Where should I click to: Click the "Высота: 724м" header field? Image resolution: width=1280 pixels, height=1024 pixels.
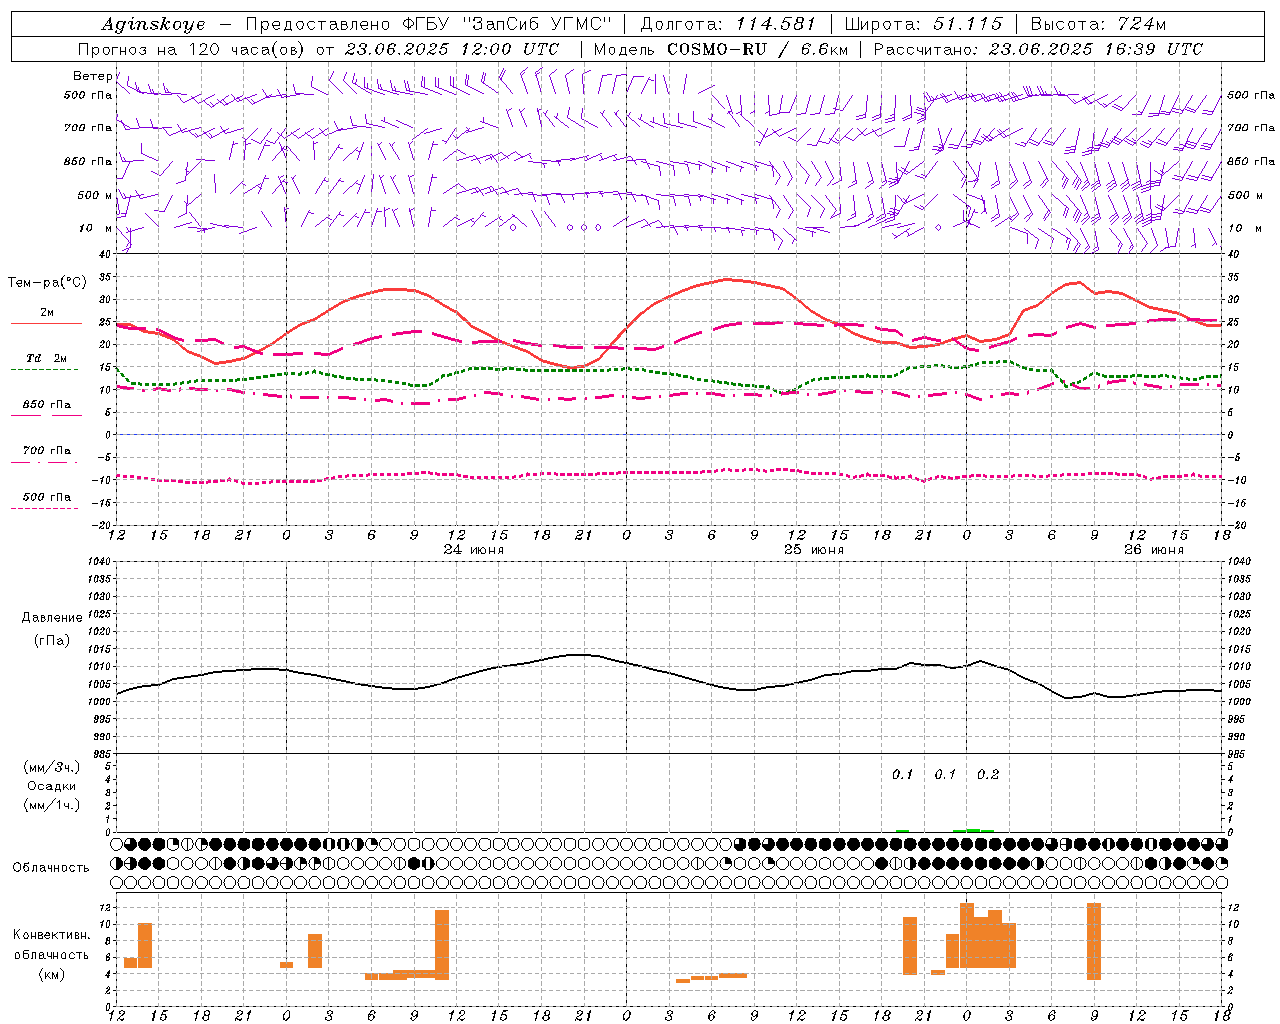pyautogui.click(x=1098, y=24)
